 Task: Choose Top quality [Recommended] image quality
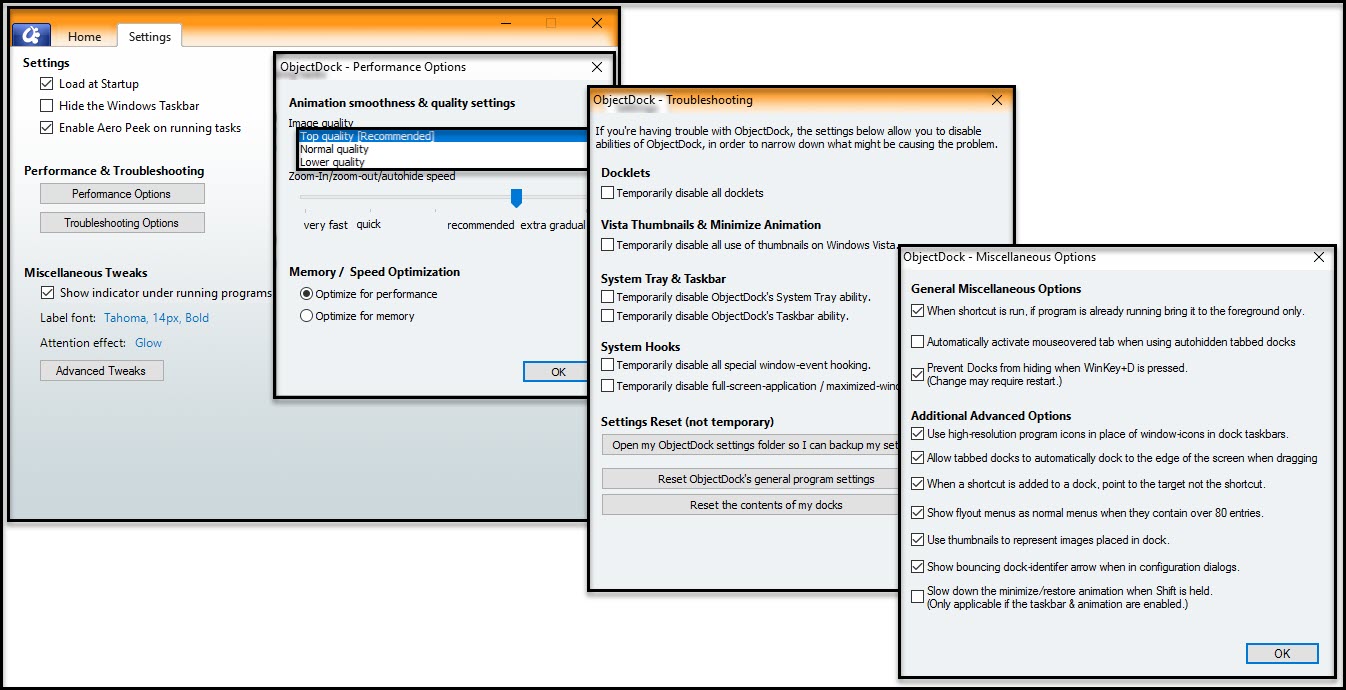click(443, 136)
